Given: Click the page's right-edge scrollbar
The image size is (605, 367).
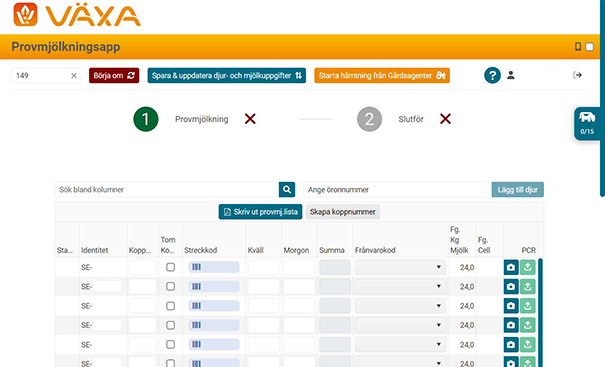Looking at the screenshot, I should click(x=602, y=98).
